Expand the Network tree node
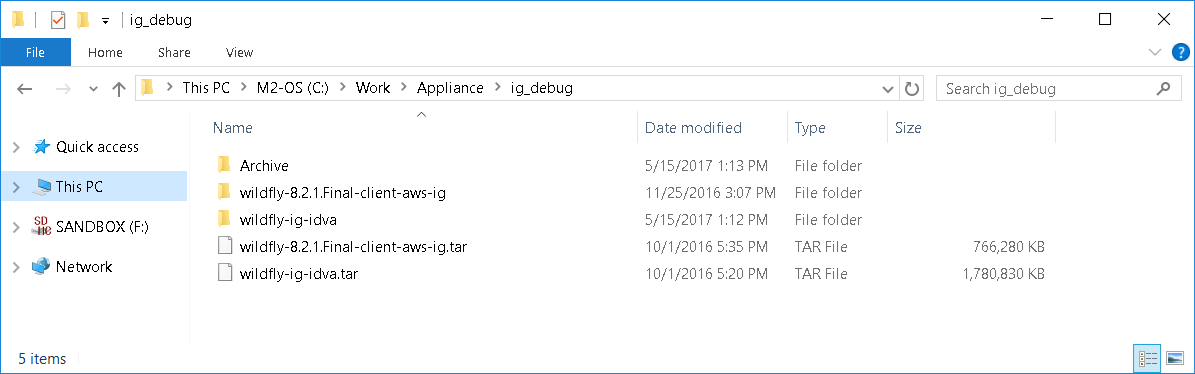 [x=17, y=267]
